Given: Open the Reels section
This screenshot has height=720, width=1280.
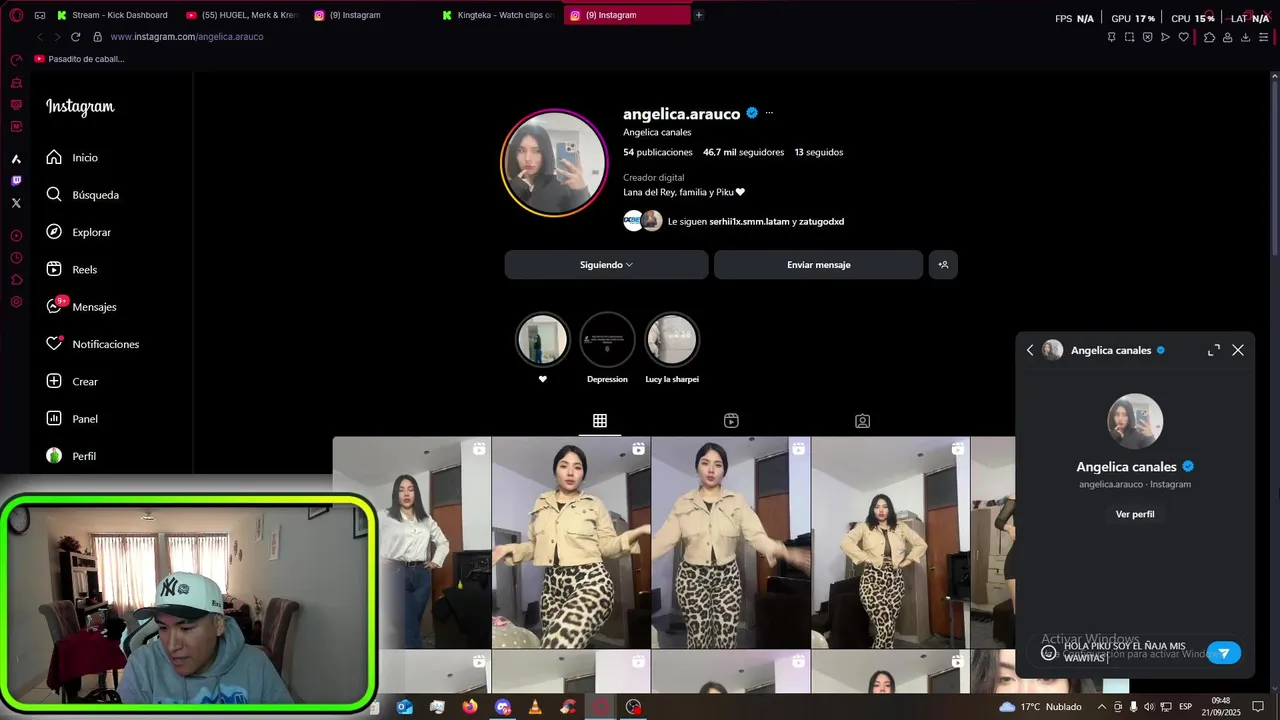Looking at the screenshot, I should point(71,270).
